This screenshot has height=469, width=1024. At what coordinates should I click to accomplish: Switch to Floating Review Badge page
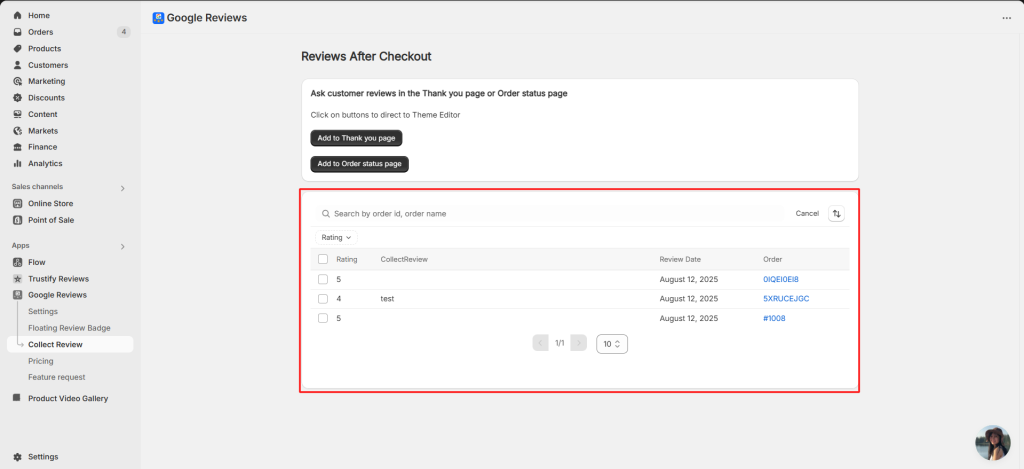pyautogui.click(x=69, y=328)
